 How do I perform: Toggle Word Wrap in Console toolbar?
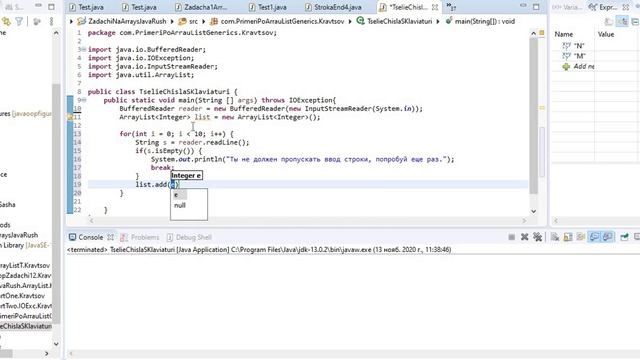[581, 237]
